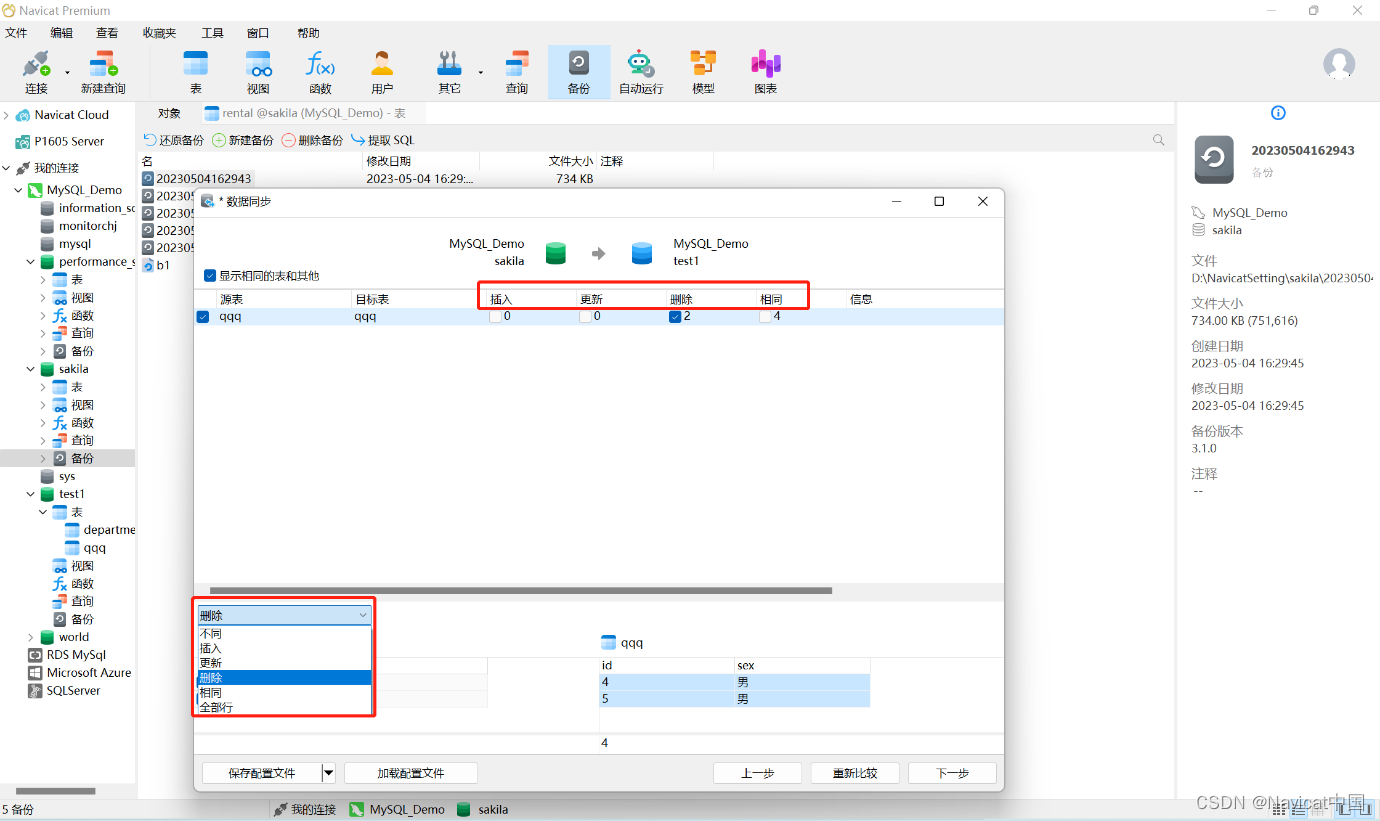Click the horizontal scrollbar in data sync dialog

point(520,590)
